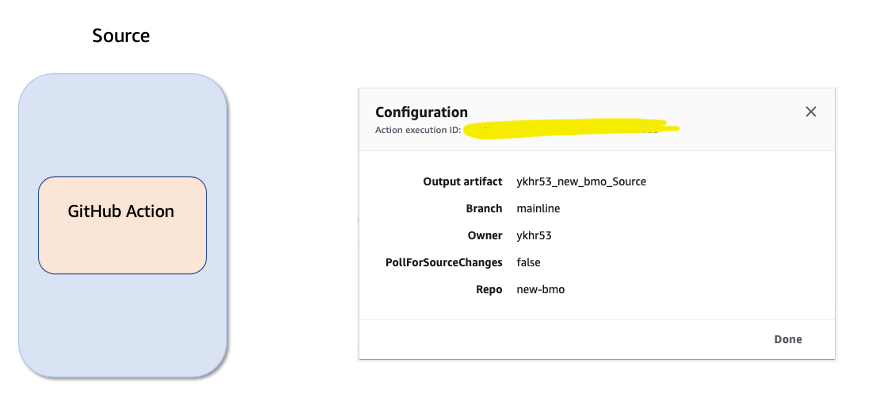Click the Output artifact label
The image size is (874, 399).
(x=463, y=182)
